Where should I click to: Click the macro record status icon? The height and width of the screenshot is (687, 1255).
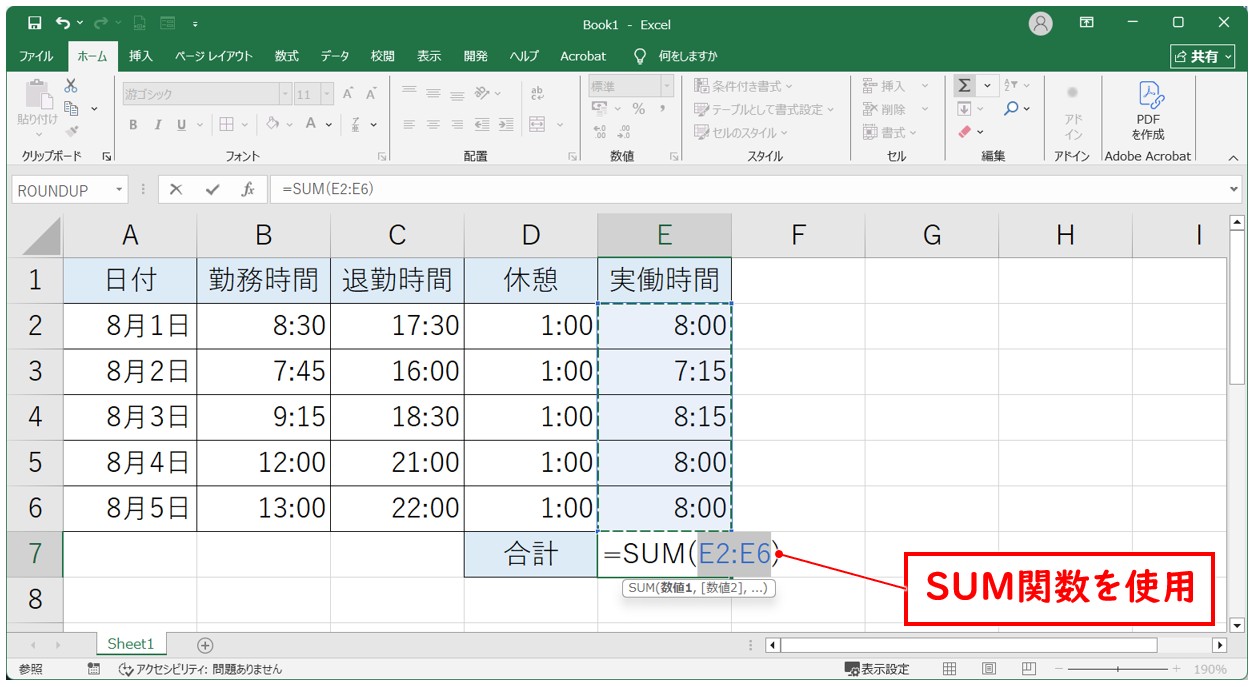[93, 669]
